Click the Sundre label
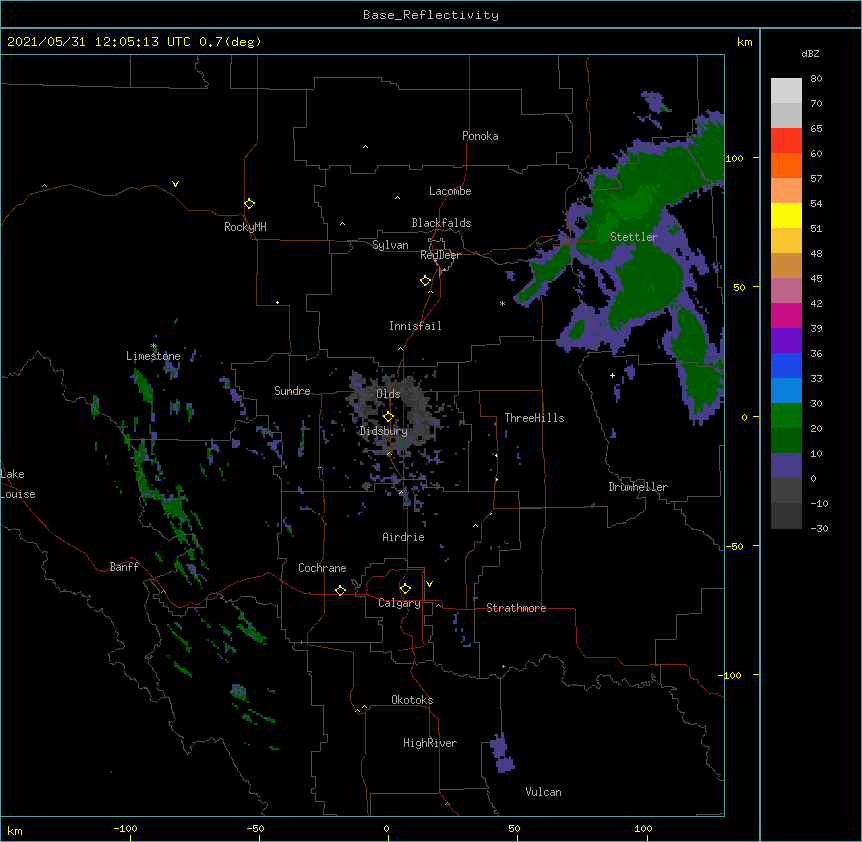This screenshot has width=862, height=842. tap(292, 391)
